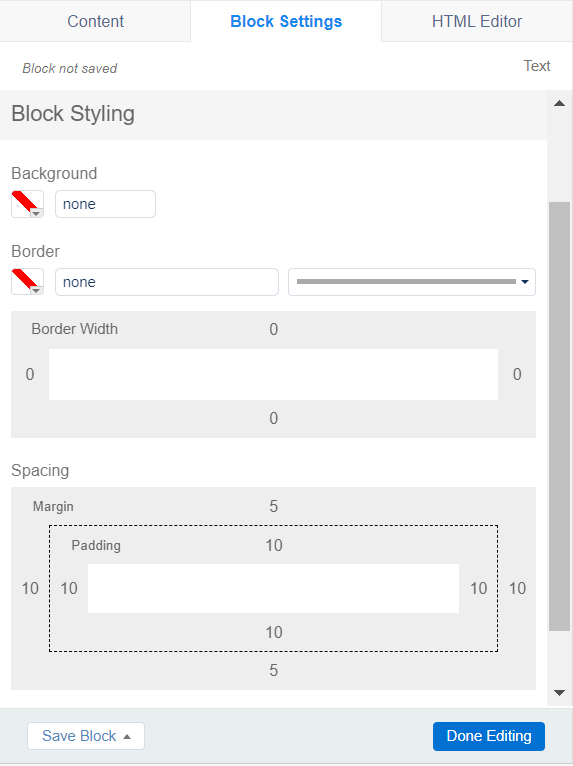Edit the bottom padding value
The height and width of the screenshot is (766, 573).
[274, 632]
